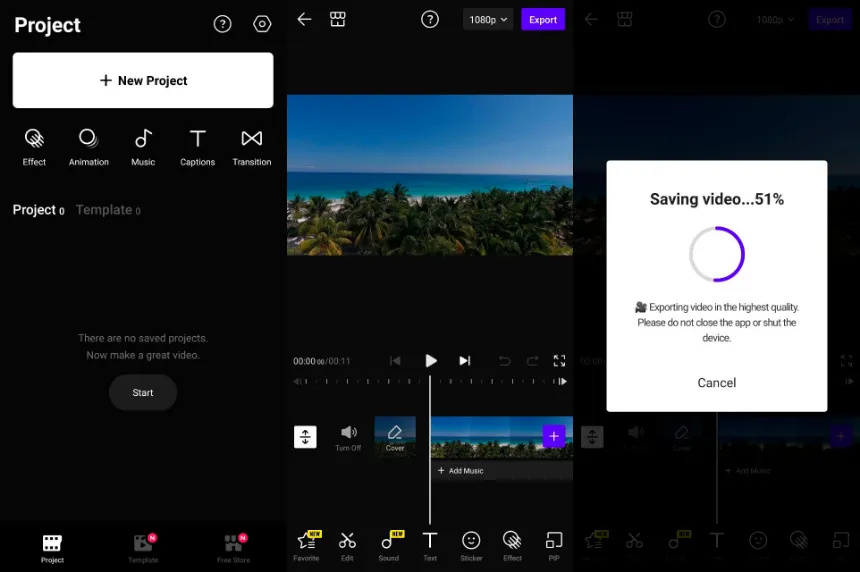Skip to the next clip
The height and width of the screenshot is (572, 860).
click(x=465, y=361)
